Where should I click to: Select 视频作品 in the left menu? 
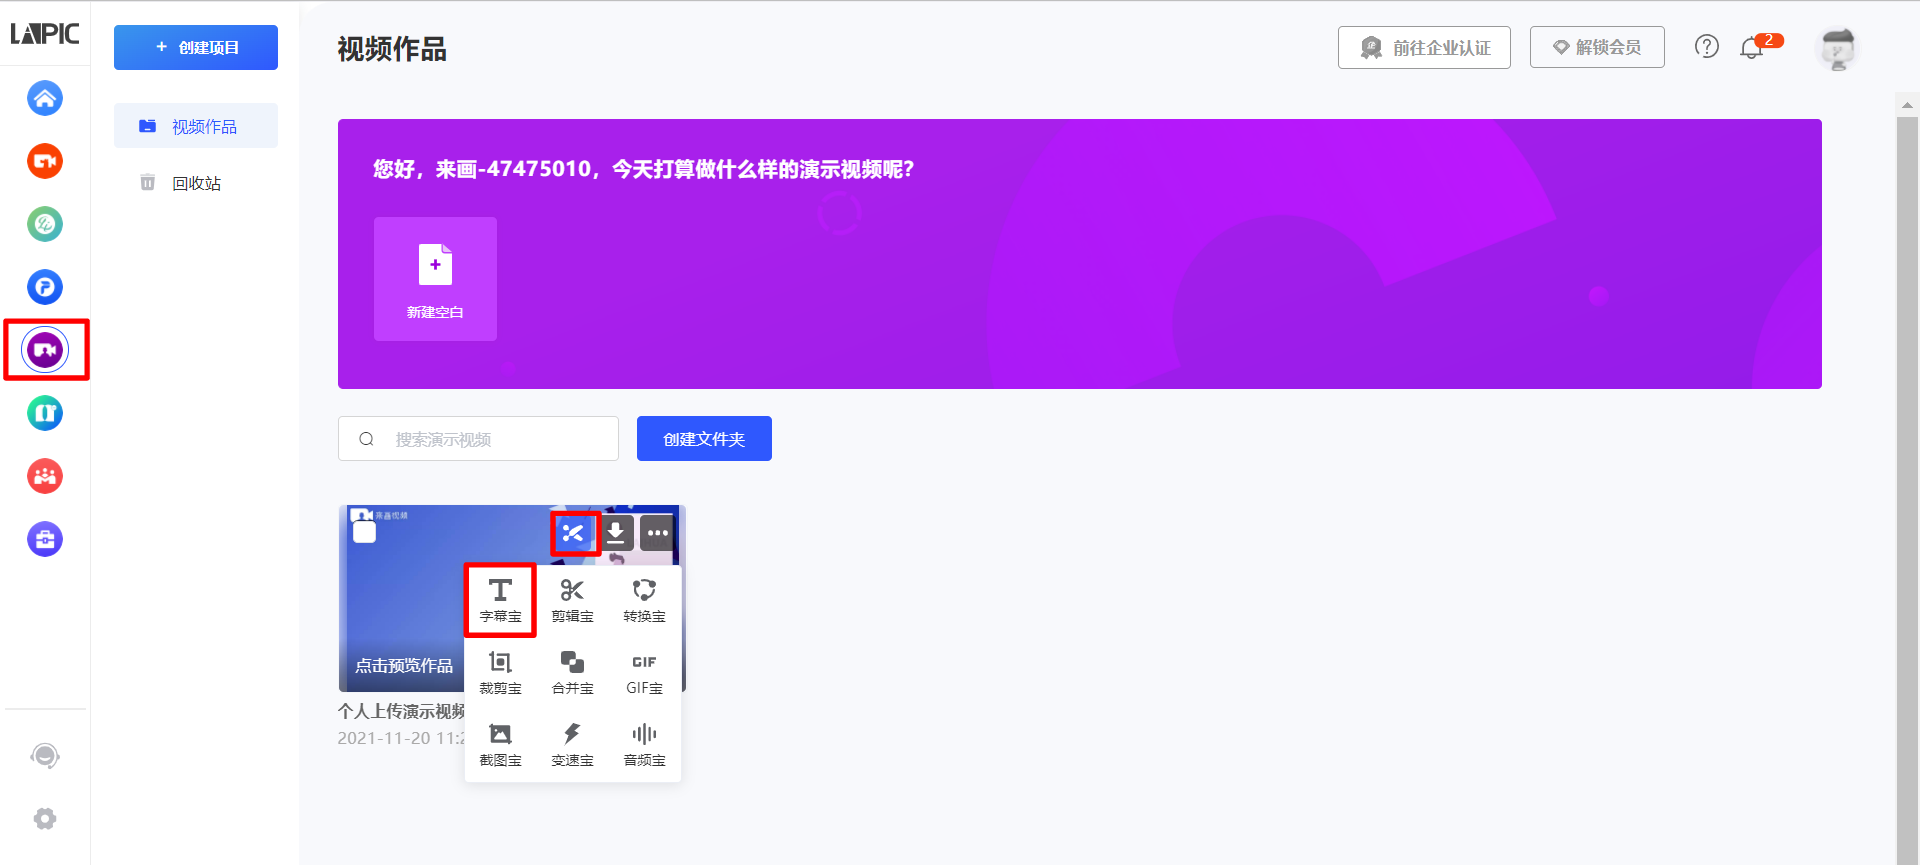pos(196,126)
